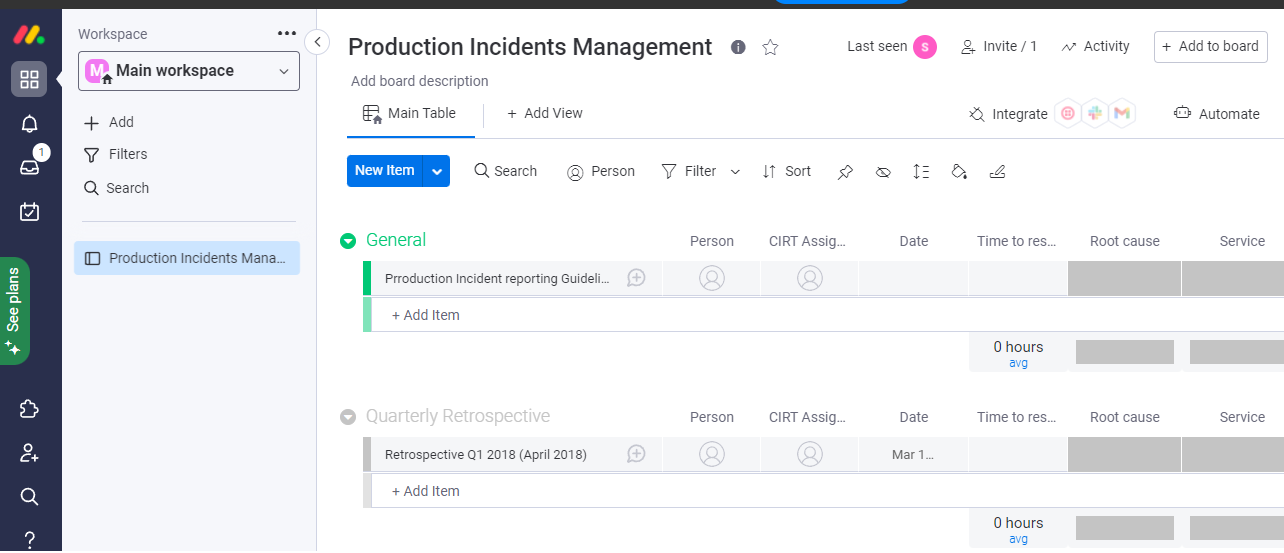Pin columns using the pin icon
This screenshot has width=1284, height=553.
coord(845,172)
